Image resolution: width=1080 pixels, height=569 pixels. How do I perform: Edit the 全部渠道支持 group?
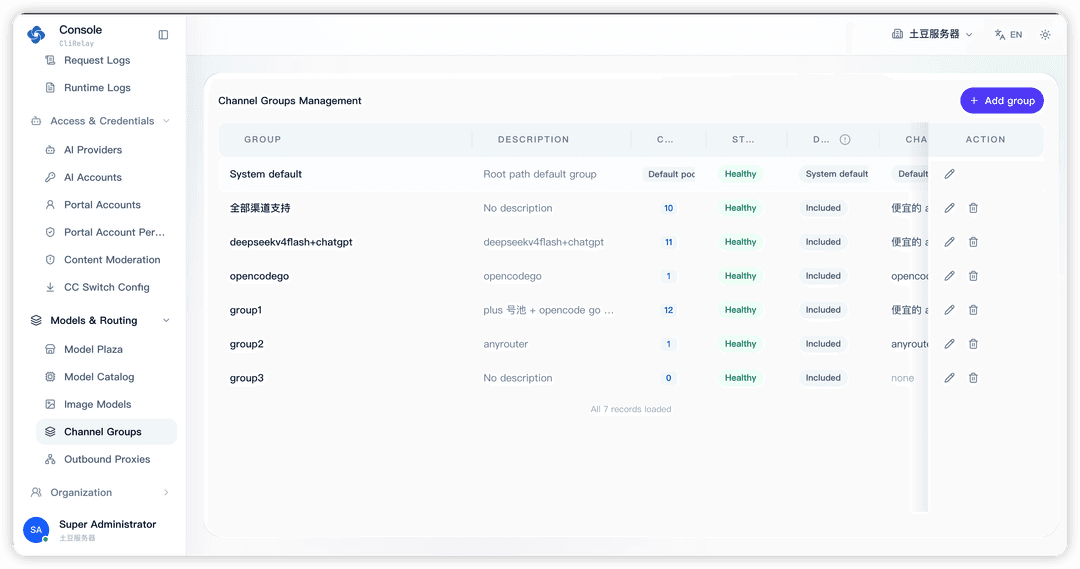[x=949, y=208]
